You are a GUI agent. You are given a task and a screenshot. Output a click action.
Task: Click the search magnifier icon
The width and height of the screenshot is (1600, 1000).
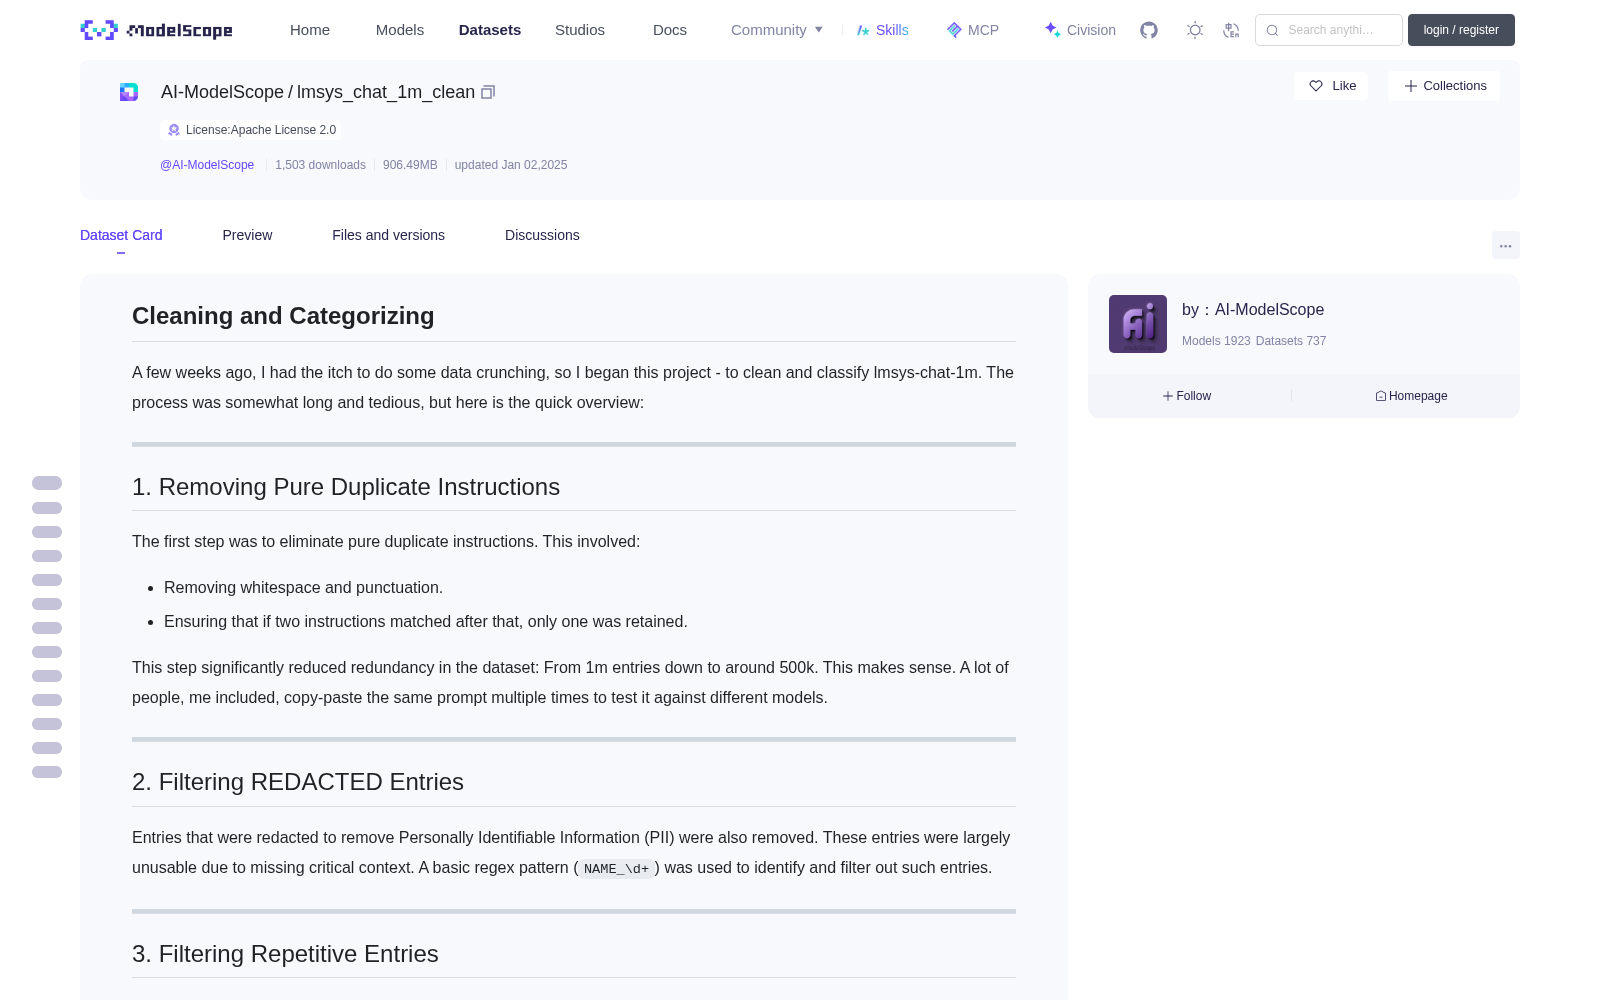pos(1272,30)
